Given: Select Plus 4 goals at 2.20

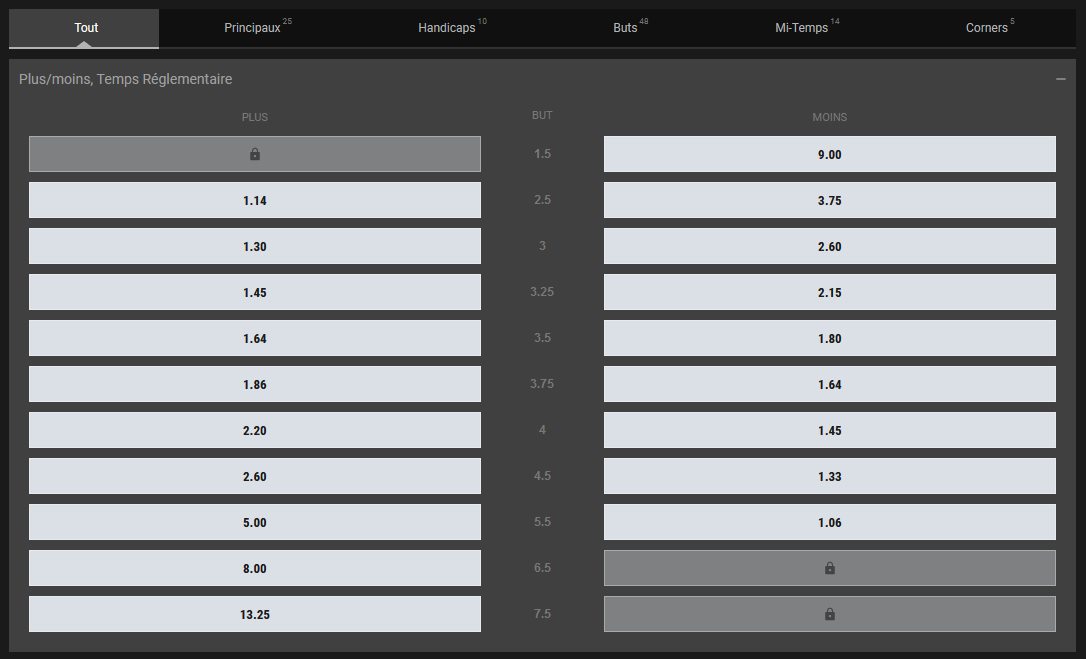Looking at the screenshot, I should (254, 430).
